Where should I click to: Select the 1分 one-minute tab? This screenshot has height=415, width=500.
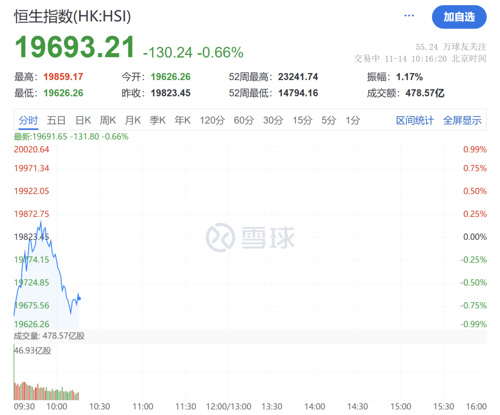coord(353,120)
